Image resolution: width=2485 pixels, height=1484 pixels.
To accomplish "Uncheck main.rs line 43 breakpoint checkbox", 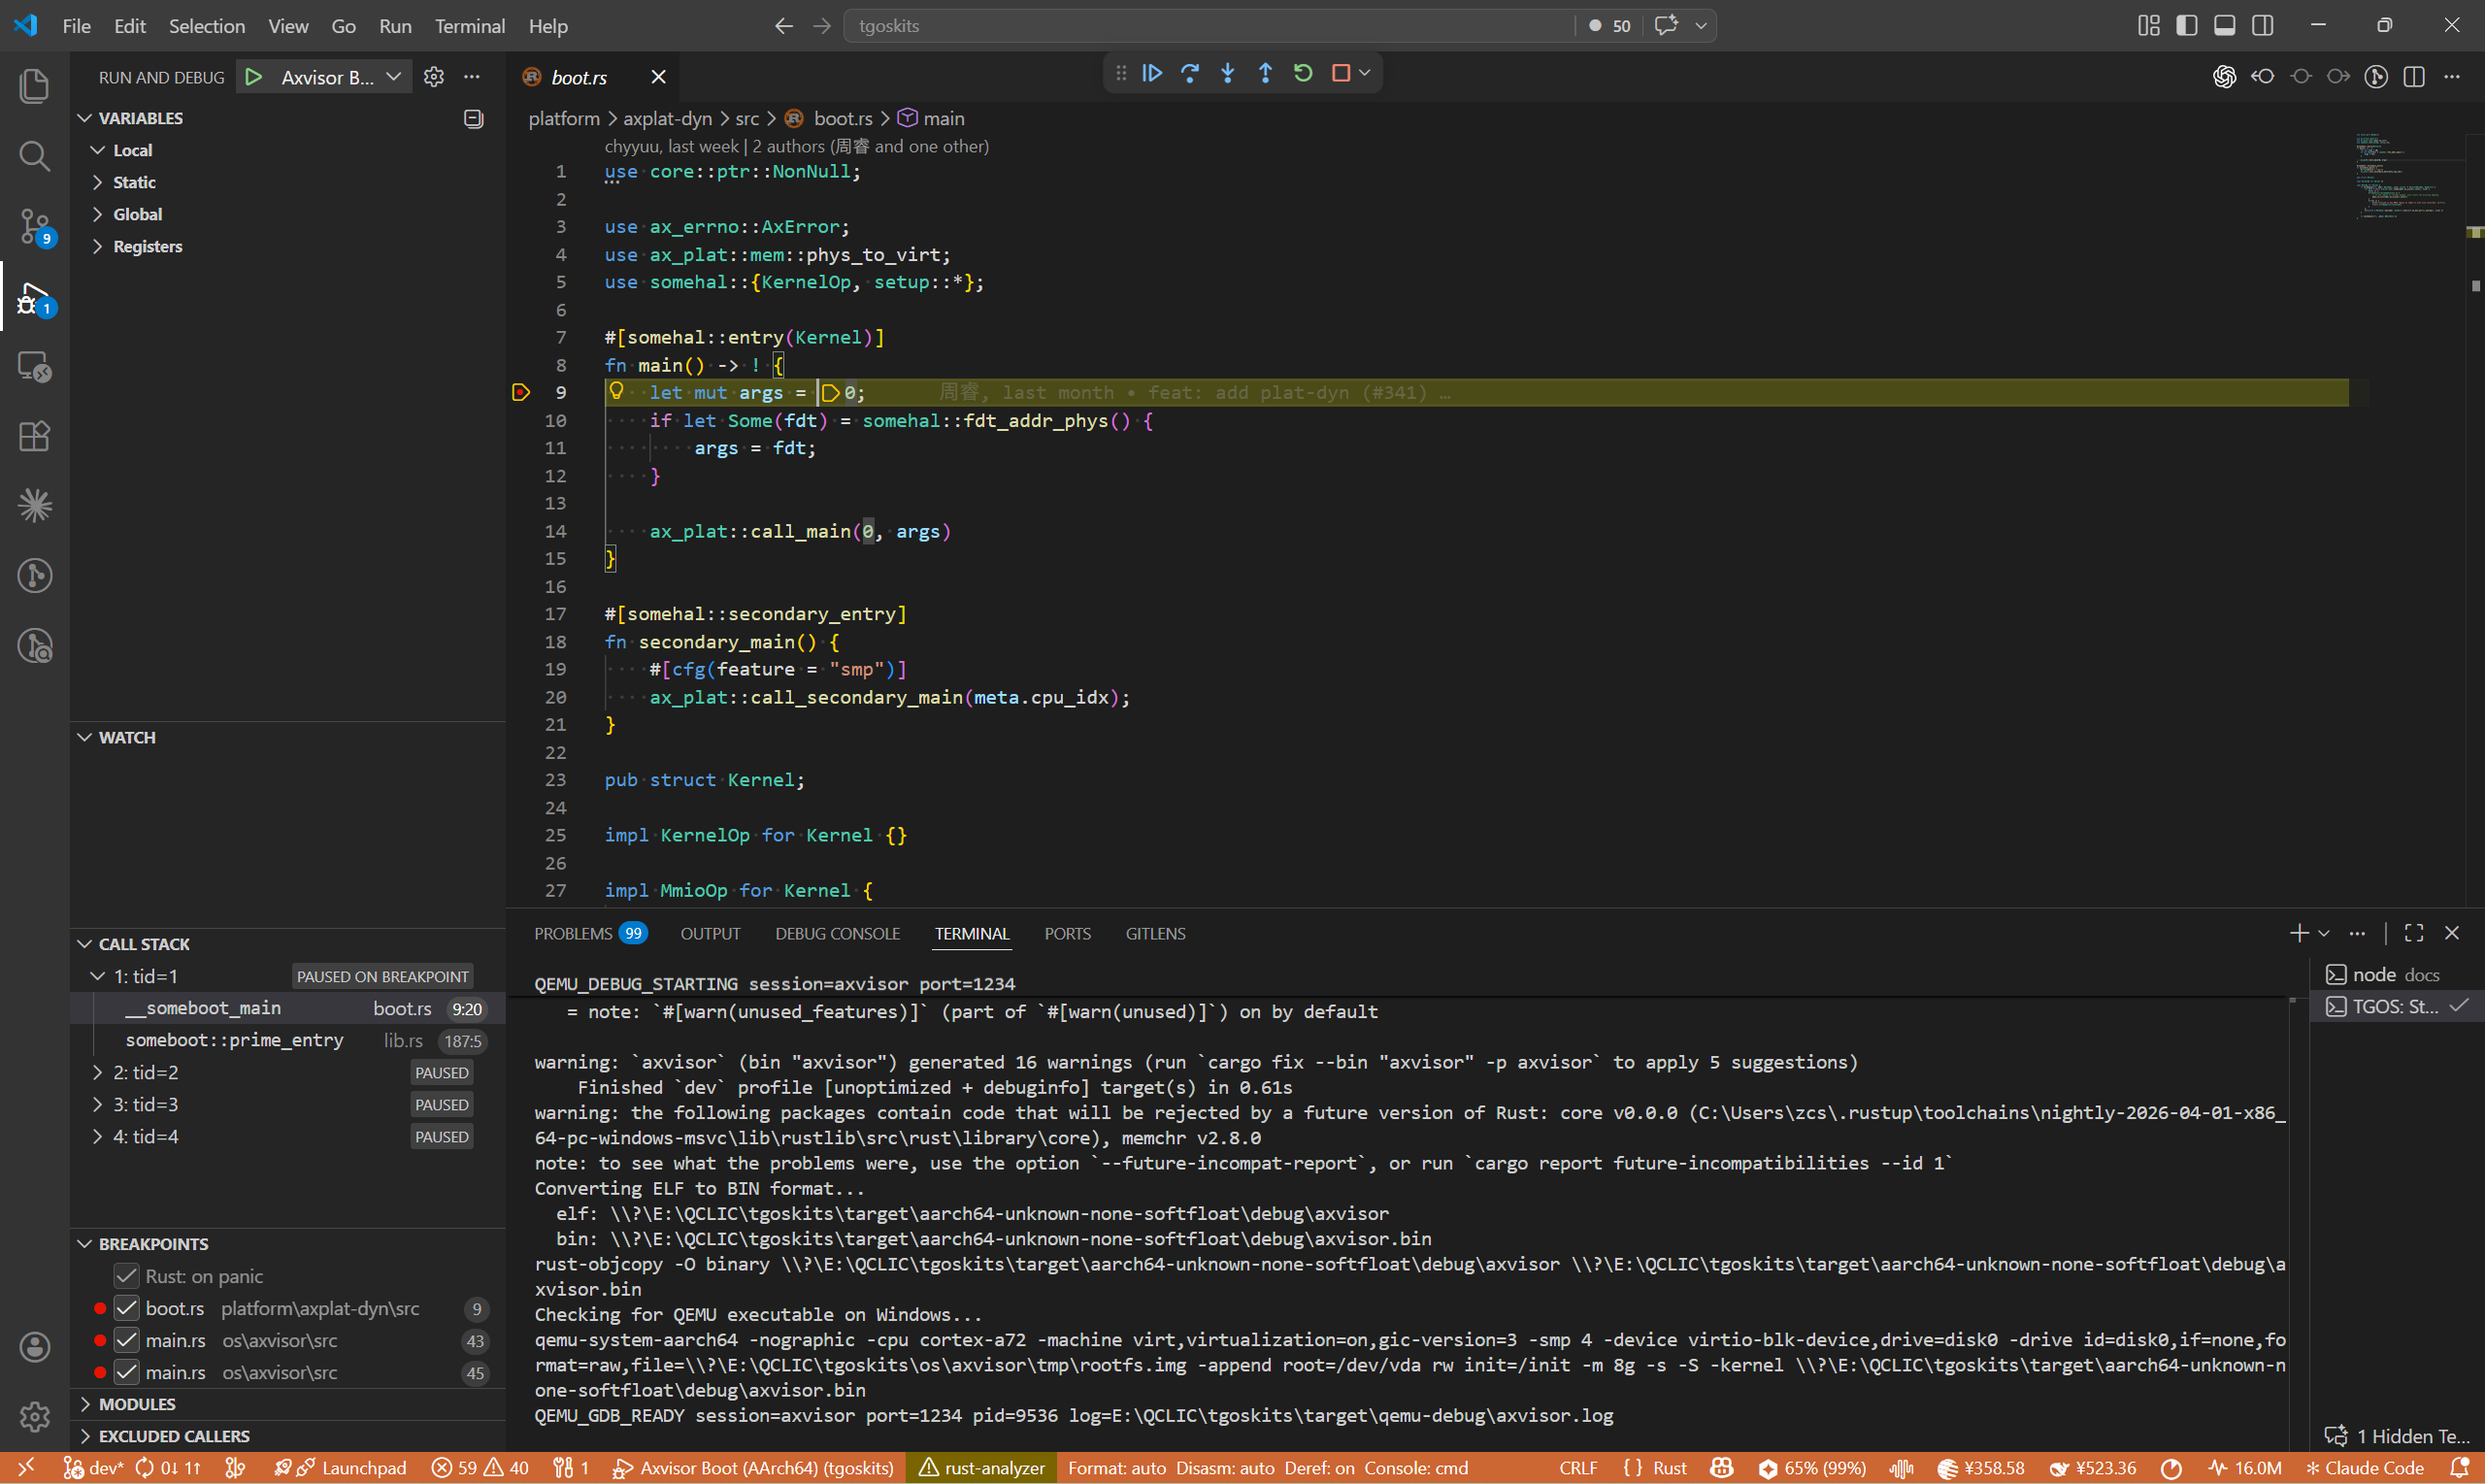I will 126,1340.
